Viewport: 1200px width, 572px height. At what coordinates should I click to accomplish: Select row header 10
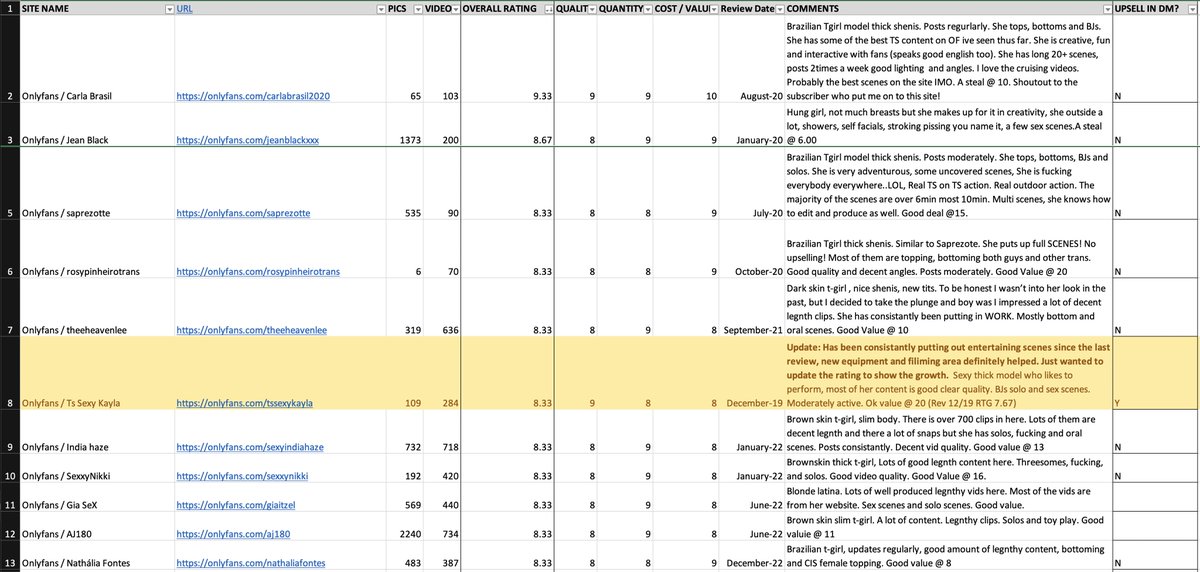coord(9,469)
